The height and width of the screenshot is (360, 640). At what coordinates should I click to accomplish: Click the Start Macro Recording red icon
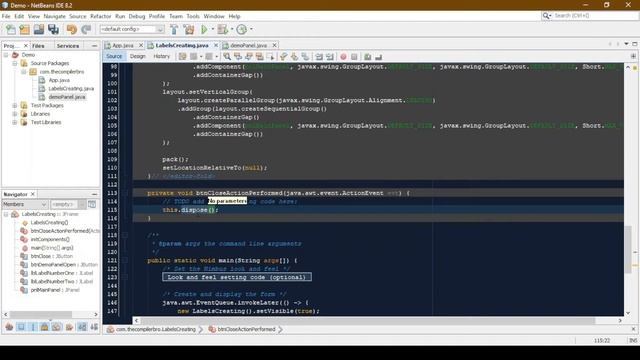(x=343, y=57)
